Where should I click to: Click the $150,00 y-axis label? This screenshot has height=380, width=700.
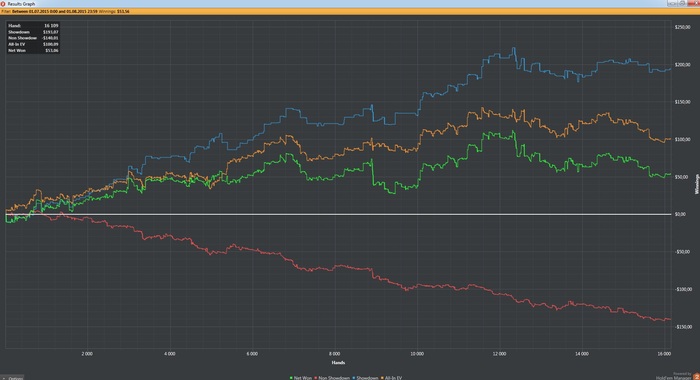tap(683, 102)
